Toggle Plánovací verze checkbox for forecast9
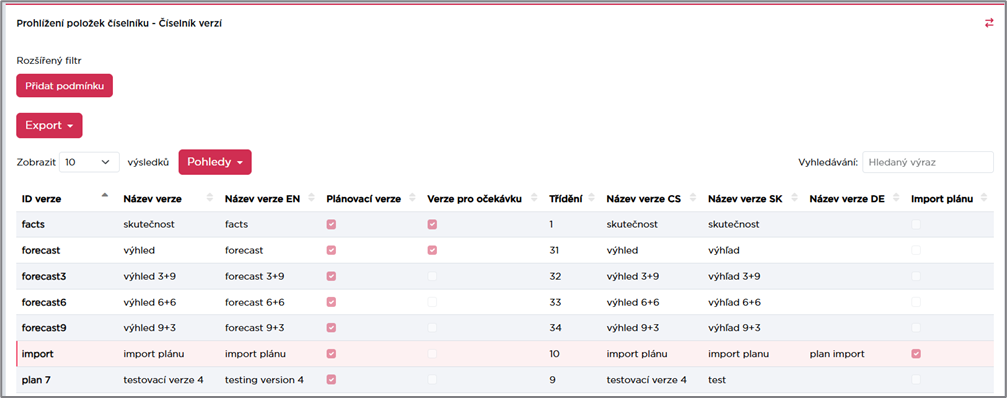1007x398 pixels. 331,327
